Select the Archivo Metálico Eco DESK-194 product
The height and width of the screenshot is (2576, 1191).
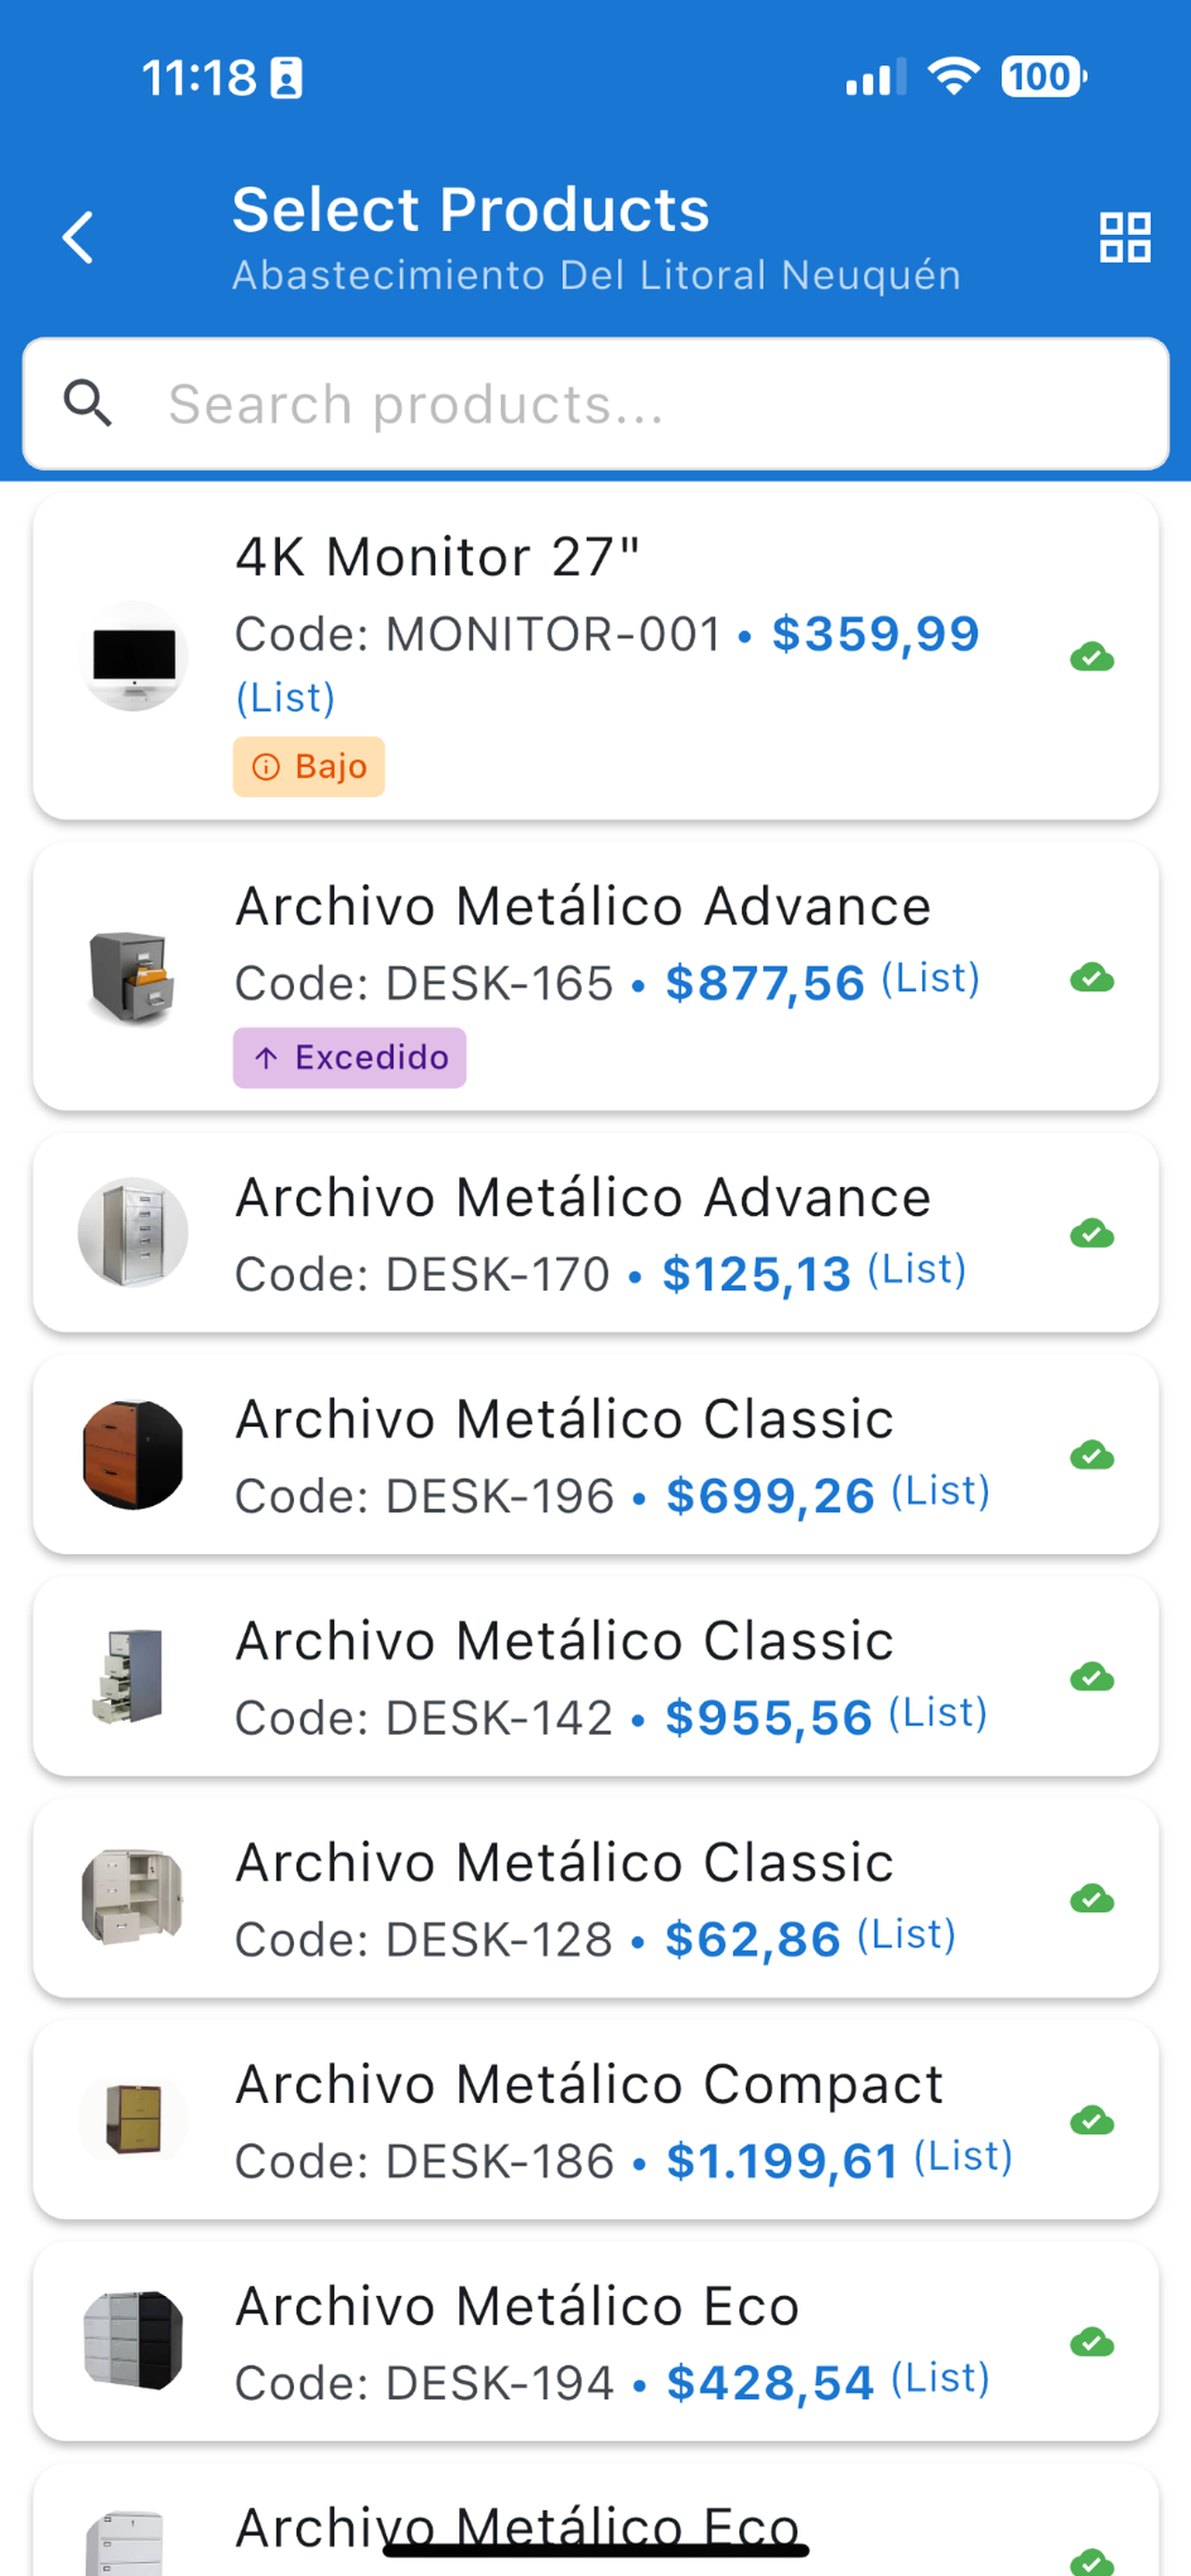(596, 2343)
